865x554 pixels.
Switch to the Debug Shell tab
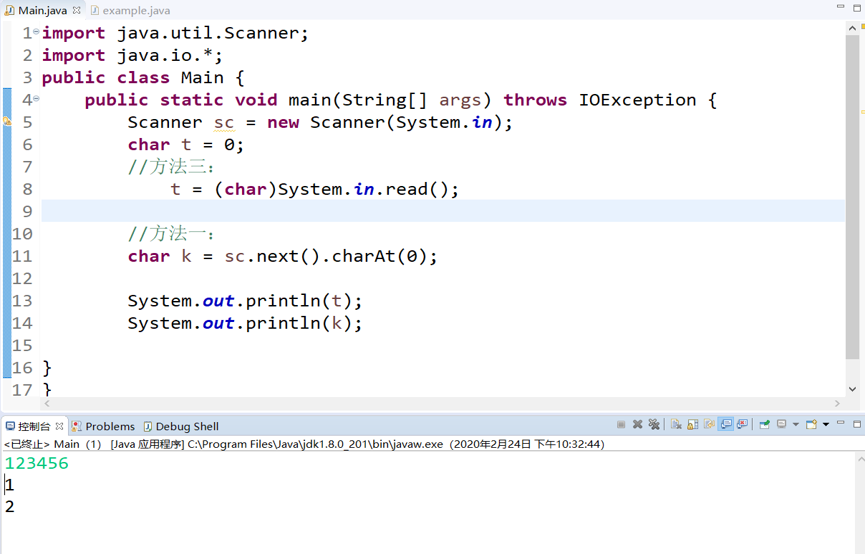tap(186, 426)
